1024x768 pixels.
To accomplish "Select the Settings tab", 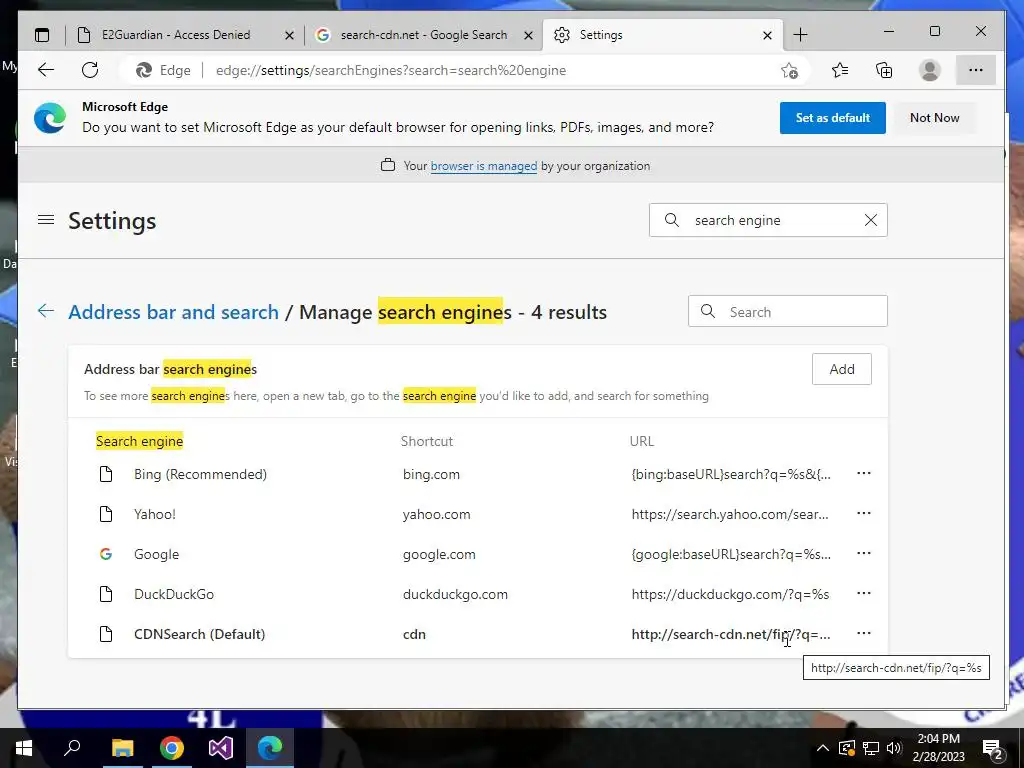I will tap(660, 35).
